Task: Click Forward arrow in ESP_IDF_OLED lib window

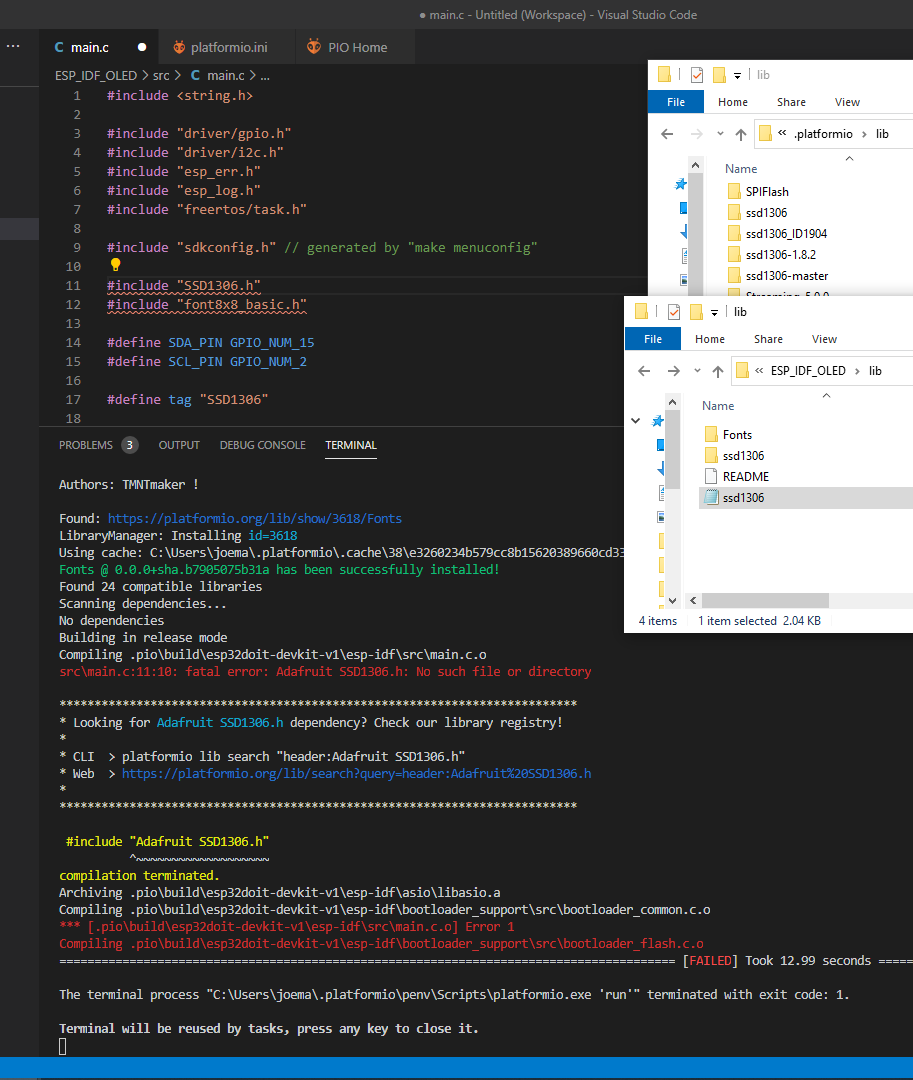Action: click(x=673, y=371)
